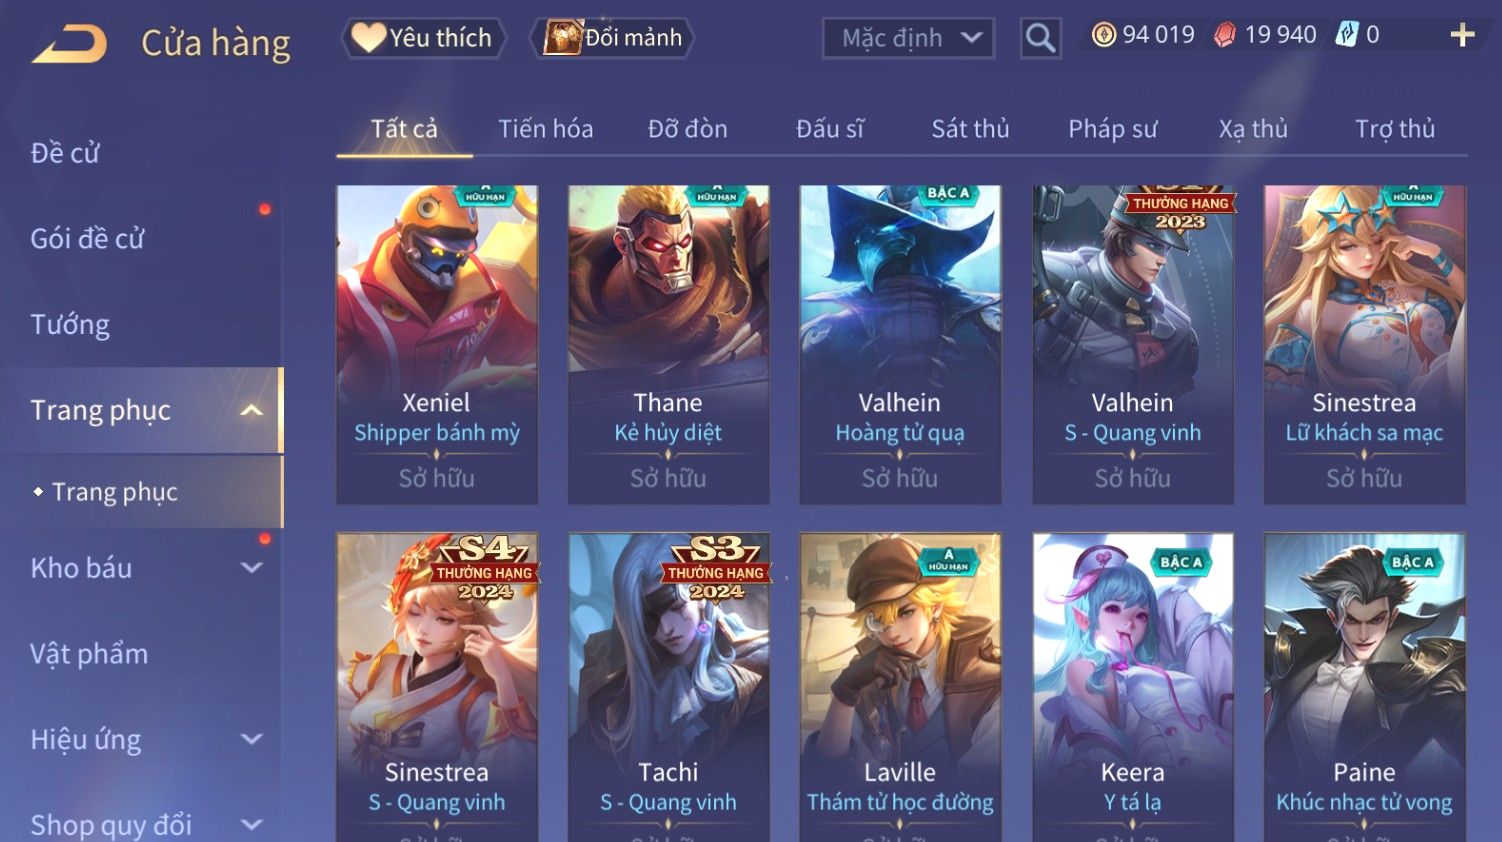Click the gold coin balance icon
Viewport: 1502px width, 842px height.
(1103, 35)
